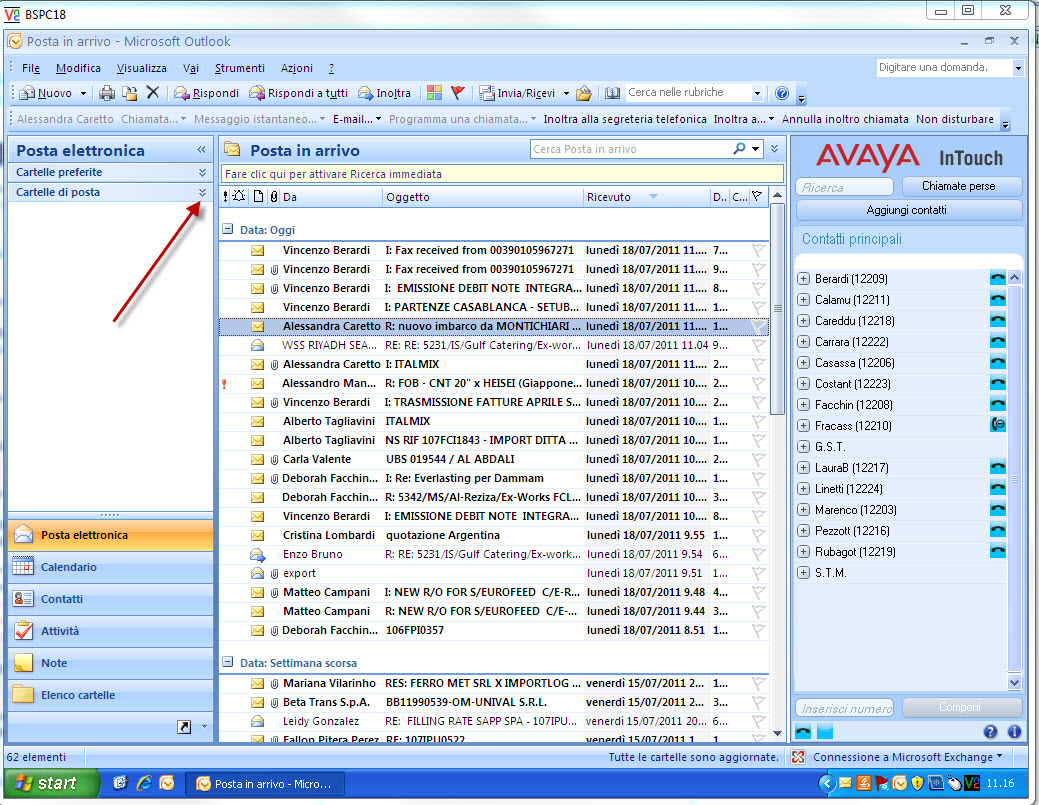Click Digitare una domanda help field
The image size is (1039, 805).
pyautogui.click(x=944, y=67)
